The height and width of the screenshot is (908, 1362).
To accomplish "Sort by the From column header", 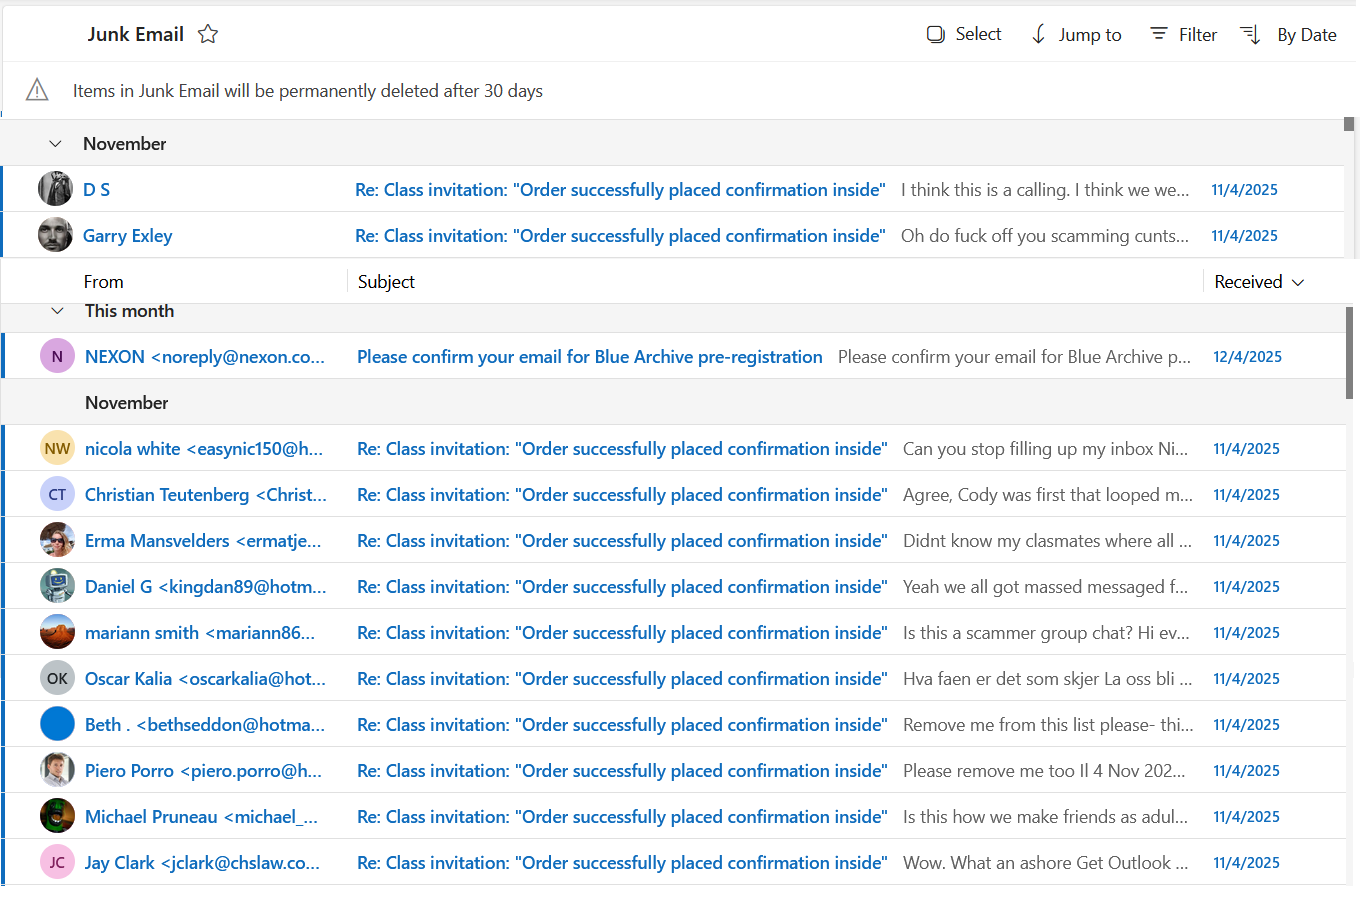I will point(104,282).
